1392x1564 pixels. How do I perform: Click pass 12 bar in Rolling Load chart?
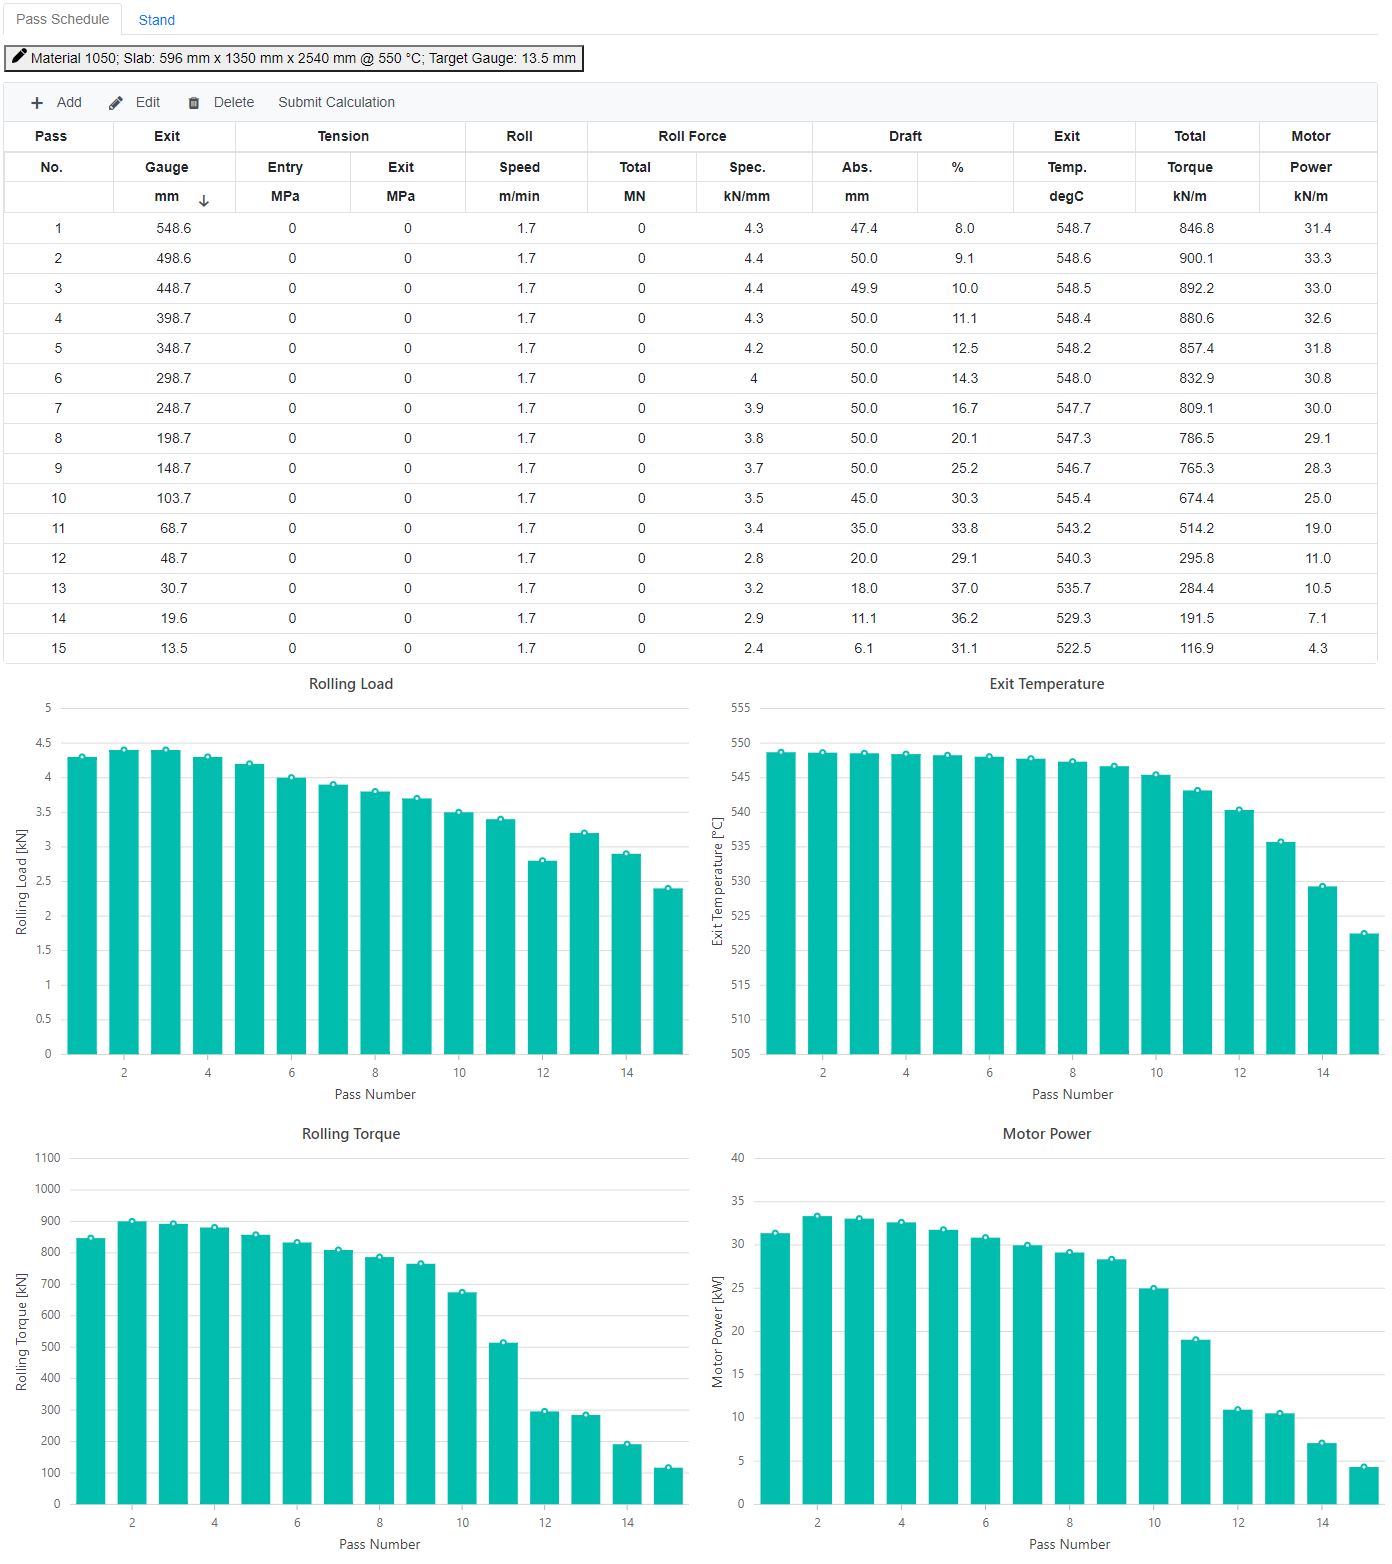[x=543, y=957]
